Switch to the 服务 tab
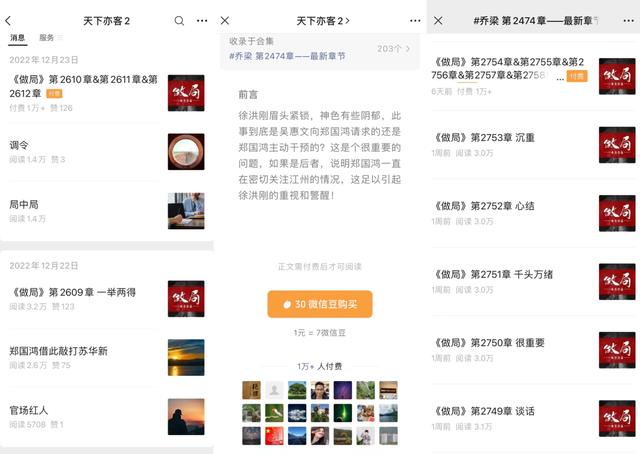 pos(46,38)
